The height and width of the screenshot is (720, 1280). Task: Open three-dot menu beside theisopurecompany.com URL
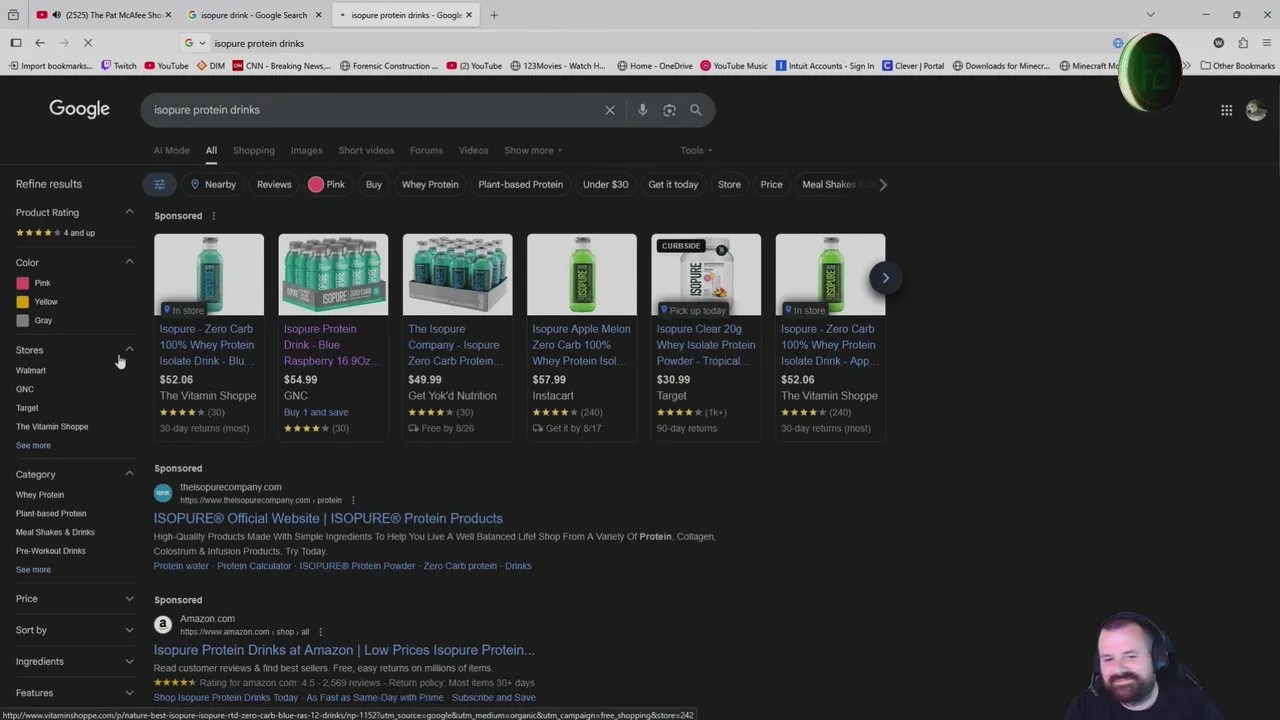(353, 500)
